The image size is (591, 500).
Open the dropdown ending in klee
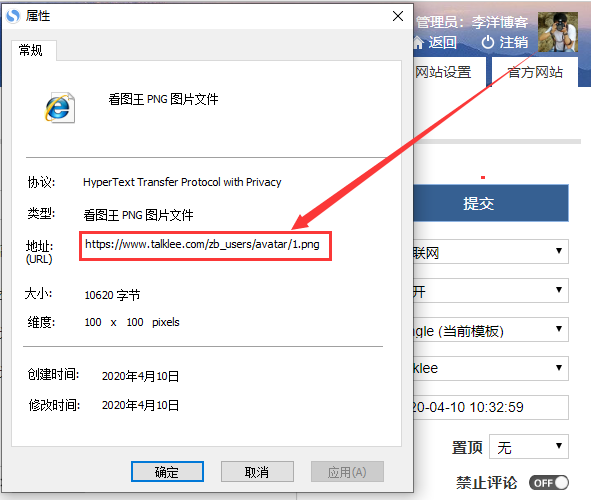491,369
